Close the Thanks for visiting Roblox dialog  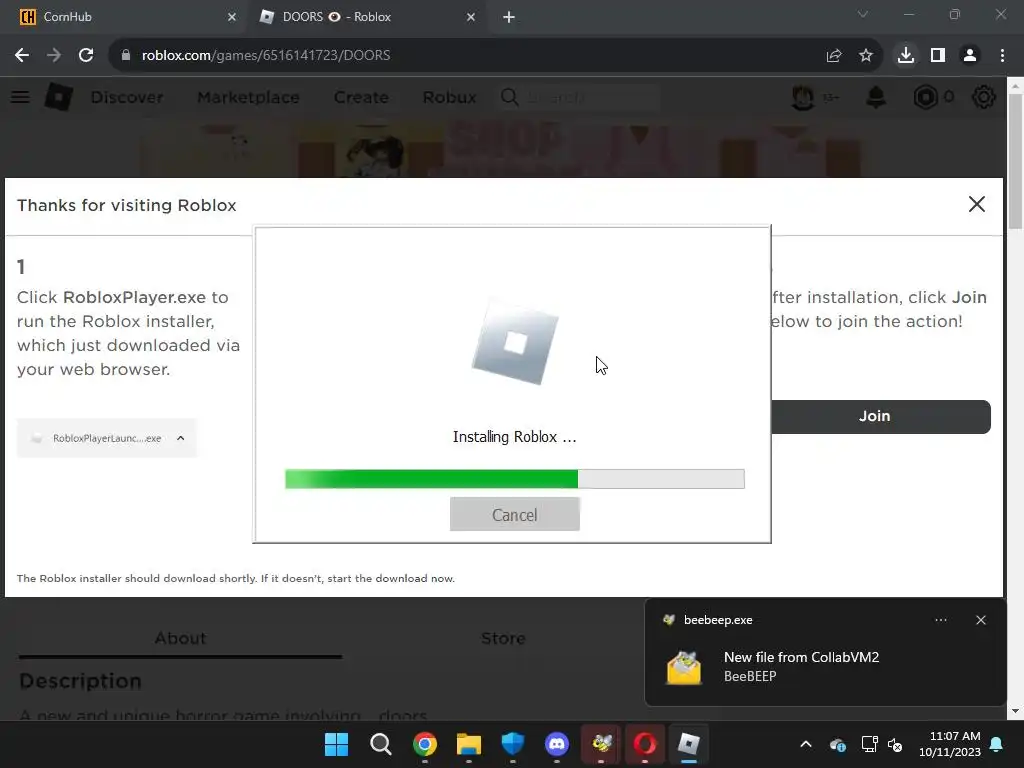tap(976, 204)
